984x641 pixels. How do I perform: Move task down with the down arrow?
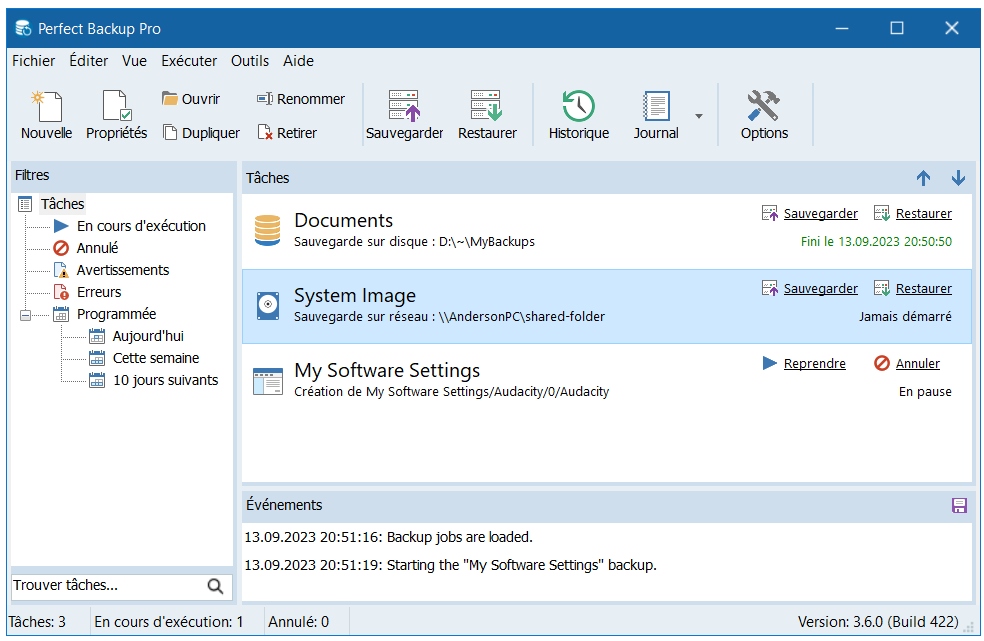958,178
